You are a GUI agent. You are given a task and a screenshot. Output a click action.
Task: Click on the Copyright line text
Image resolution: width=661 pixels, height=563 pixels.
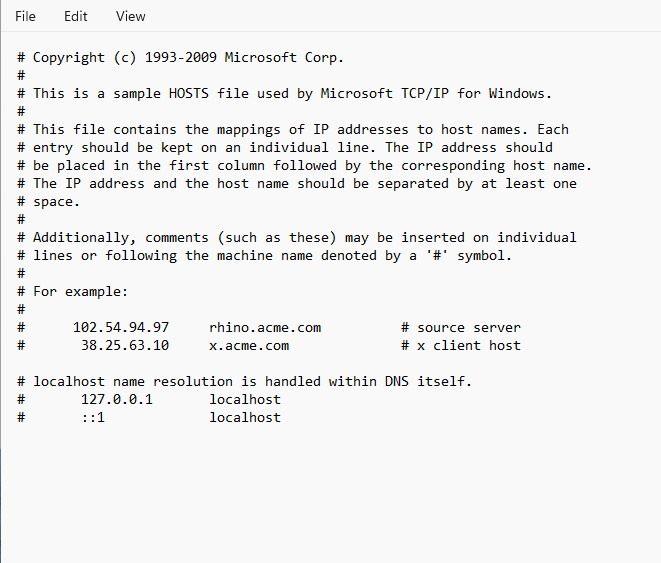(188, 57)
